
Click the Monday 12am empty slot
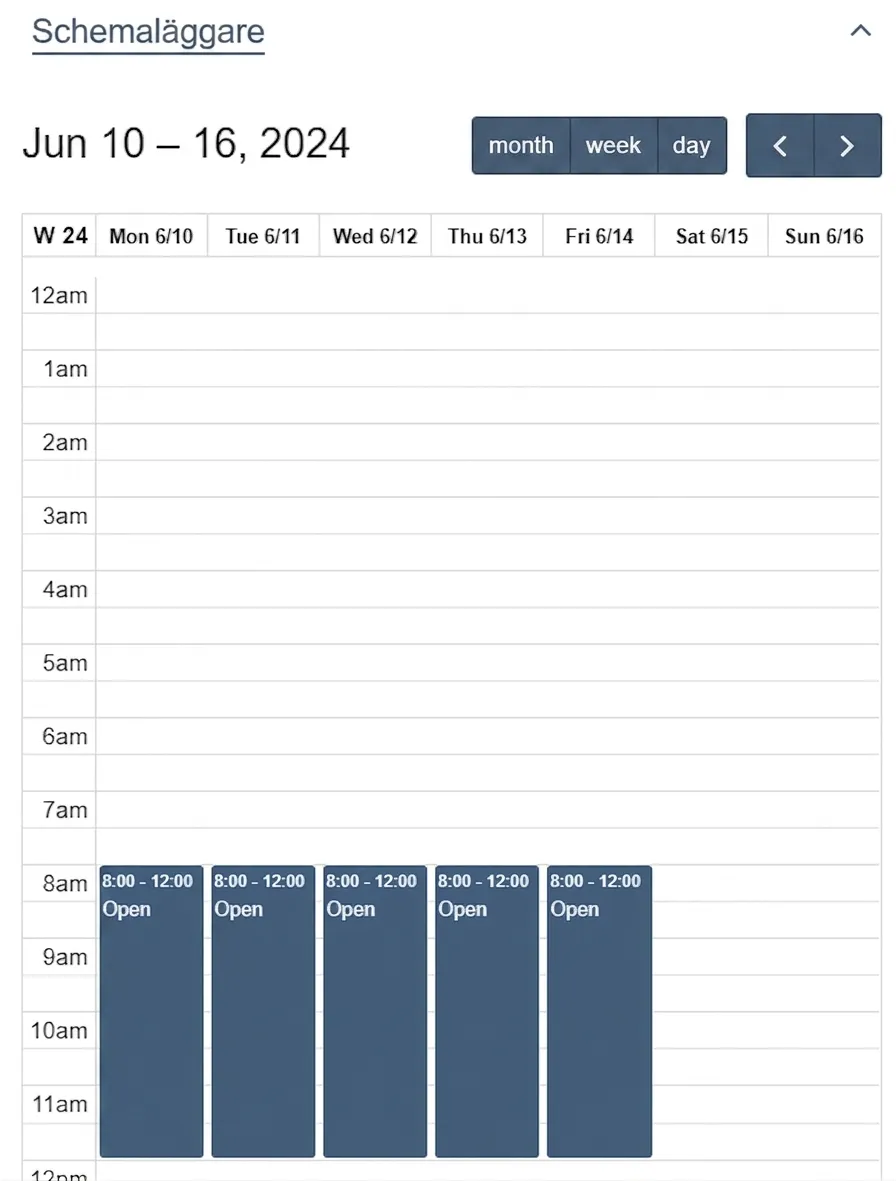point(151,295)
